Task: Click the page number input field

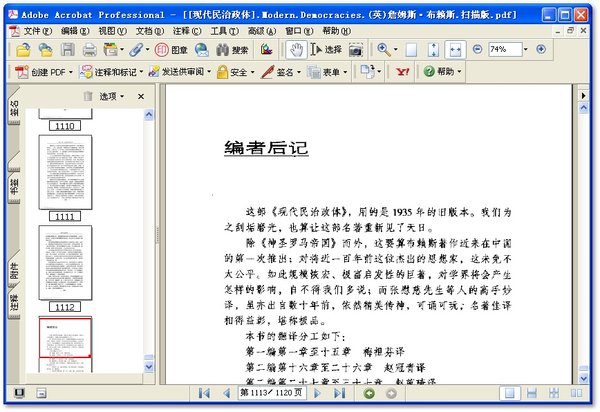Action: click(272, 392)
